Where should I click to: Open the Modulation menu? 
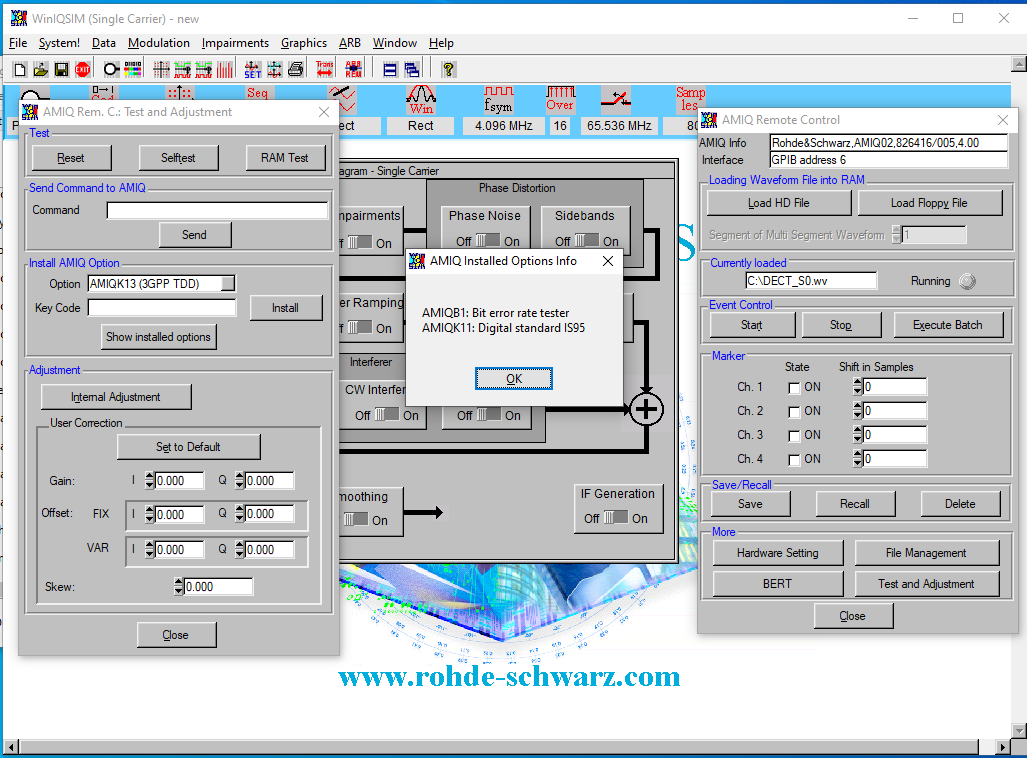coord(159,43)
